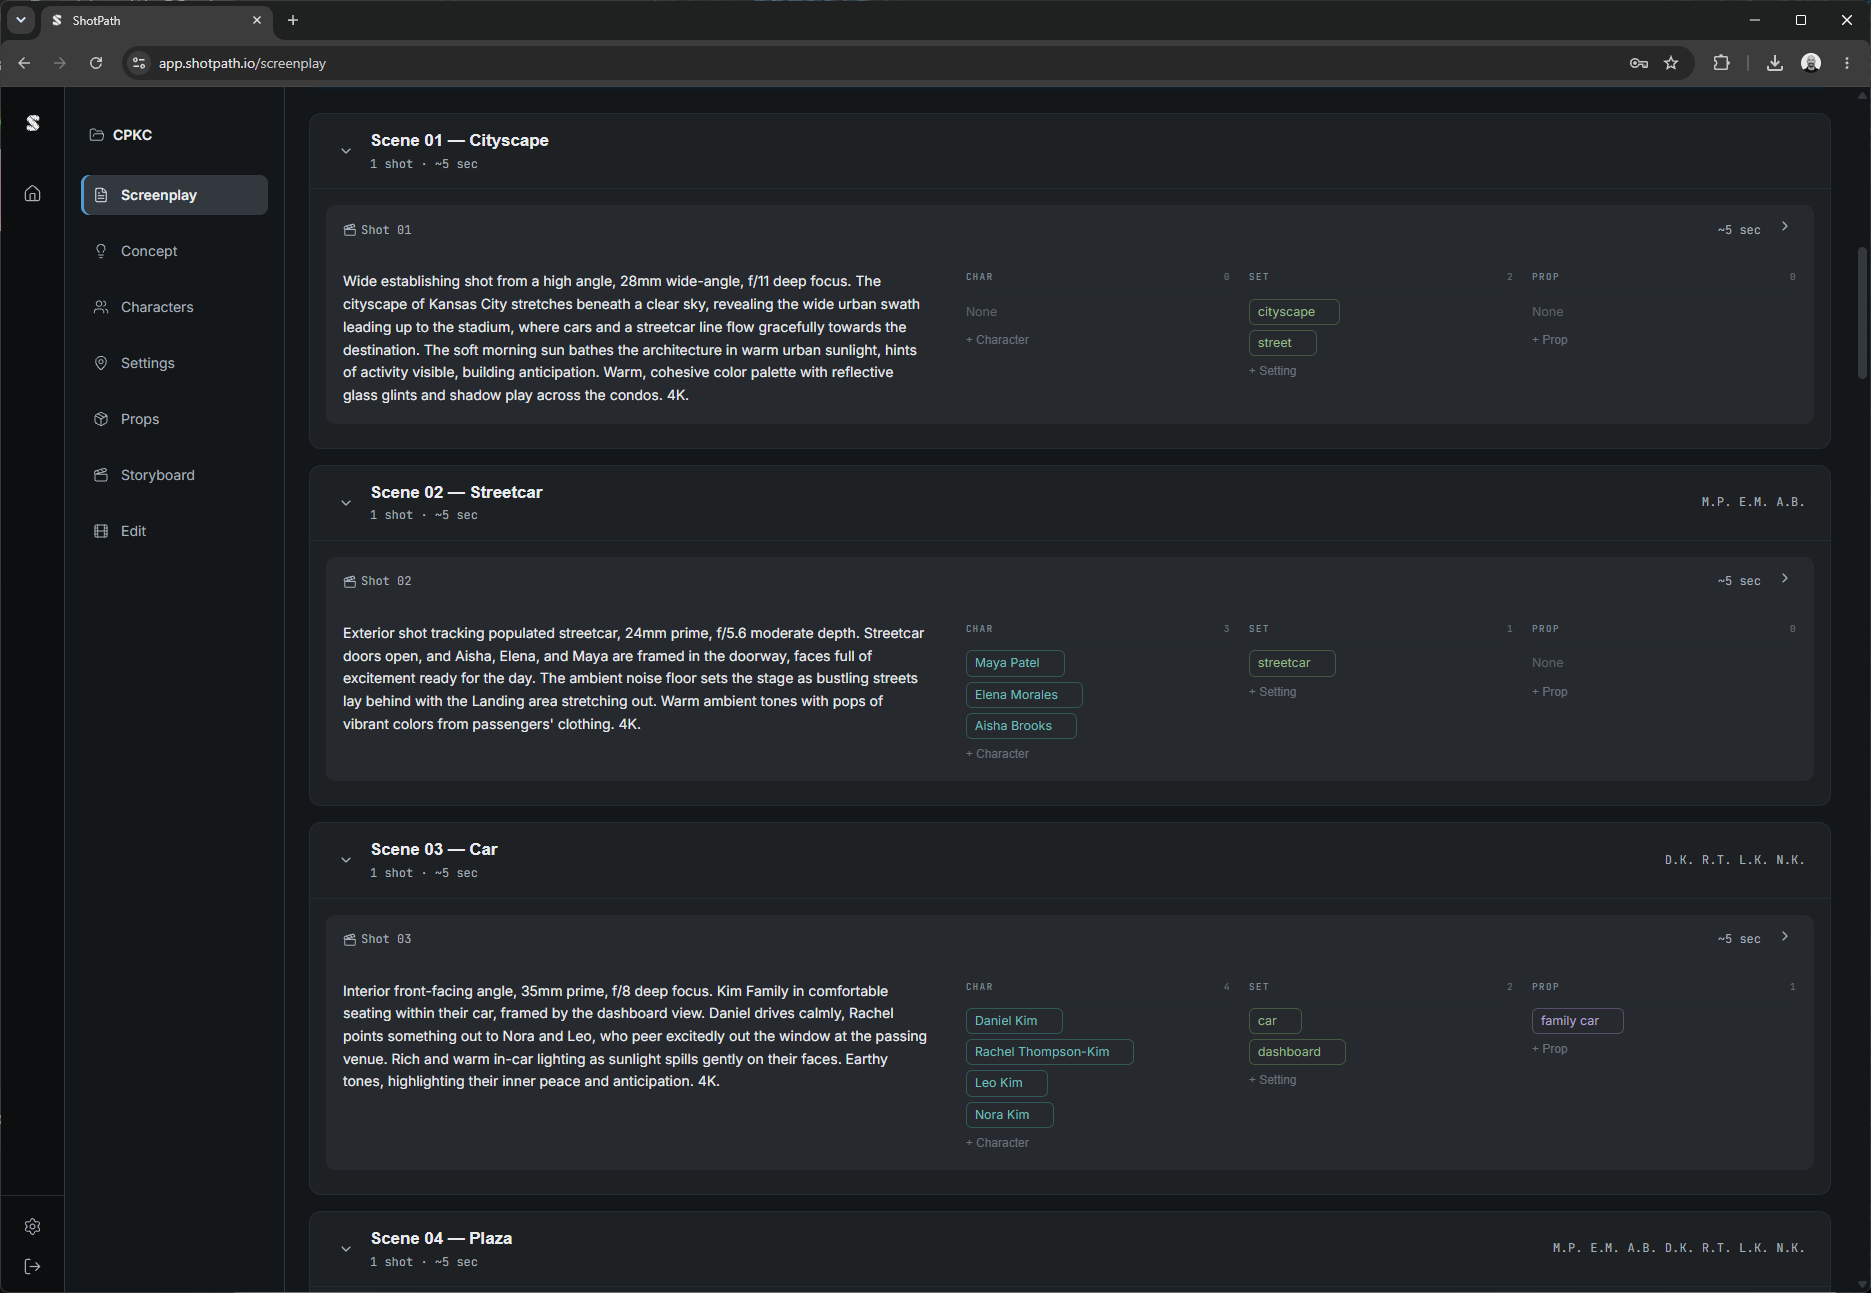
Task: Click the Shot 02 clapperboard icon
Action: 350,581
